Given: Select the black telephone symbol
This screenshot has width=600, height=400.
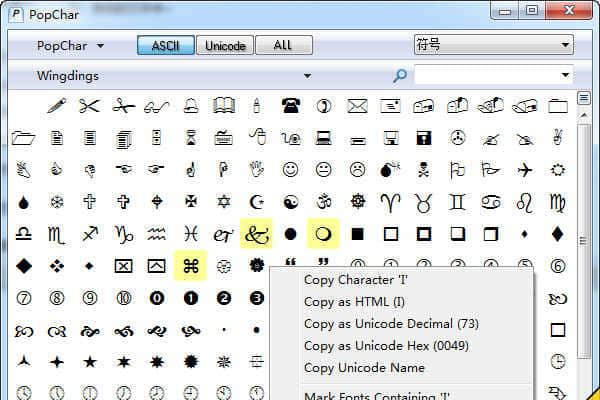Looking at the screenshot, I should (290, 106).
